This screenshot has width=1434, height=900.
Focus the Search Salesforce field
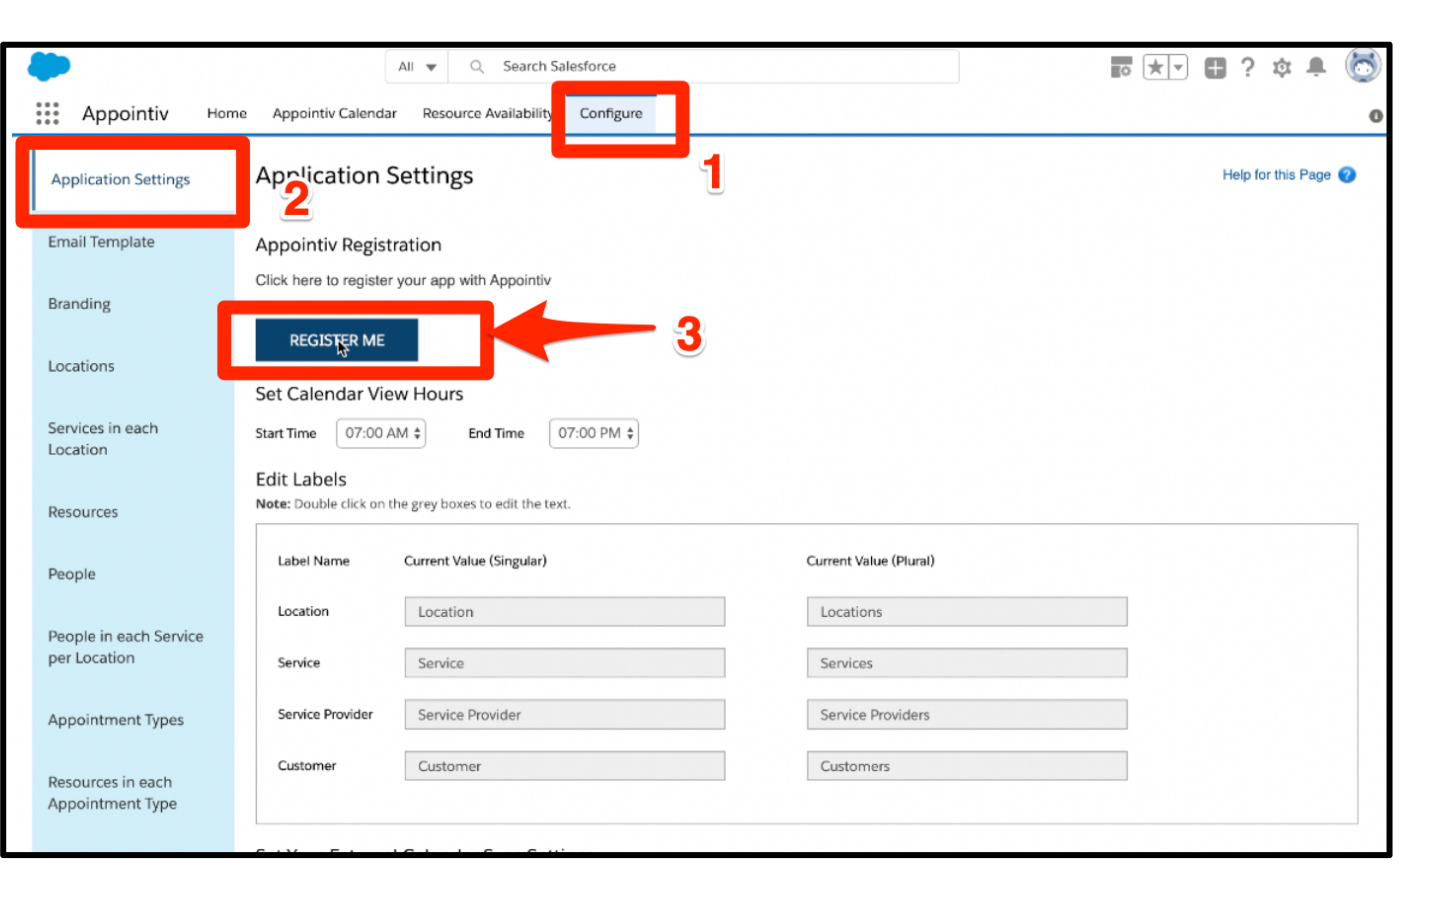(704, 67)
